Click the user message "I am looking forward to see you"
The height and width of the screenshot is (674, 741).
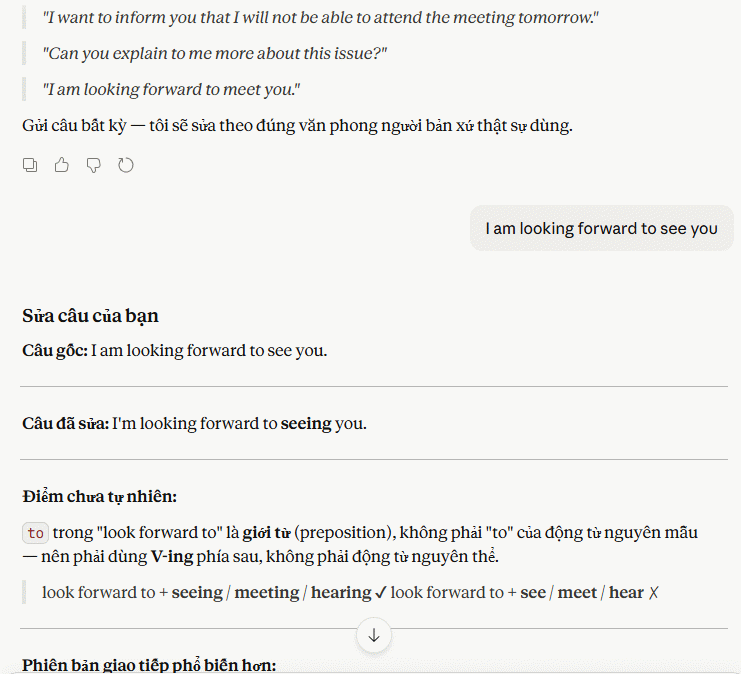pyautogui.click(x=601, y=228)
